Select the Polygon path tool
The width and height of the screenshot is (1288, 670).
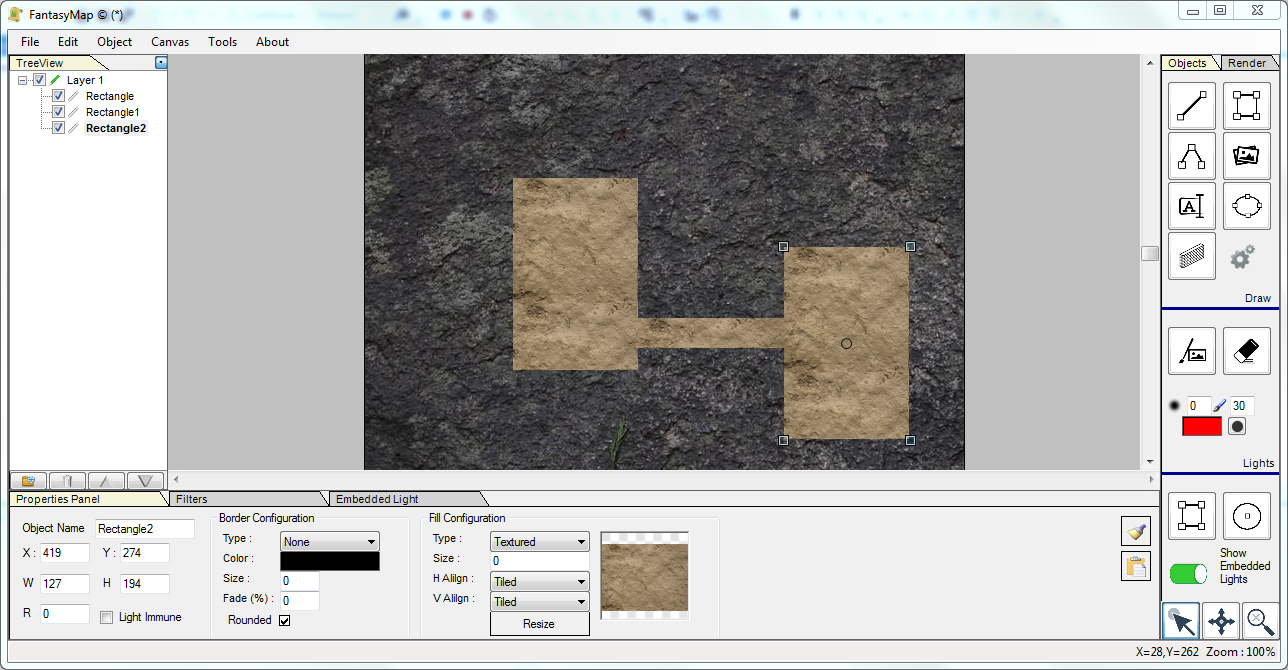click(1192, 156)
